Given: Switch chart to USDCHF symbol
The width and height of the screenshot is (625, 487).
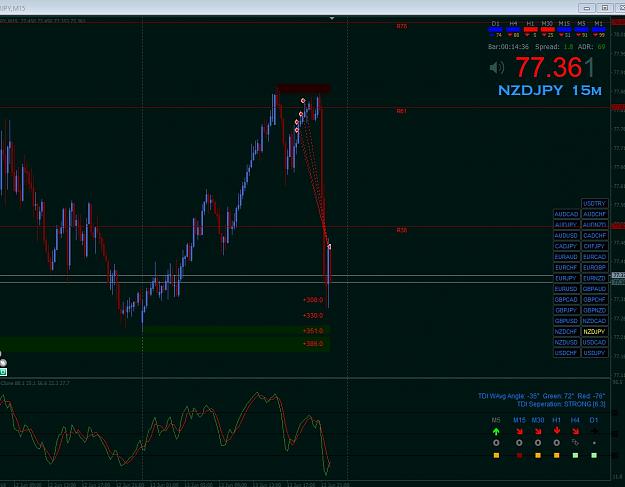Looking at the screenshot, I should click(x=566, y=353).
